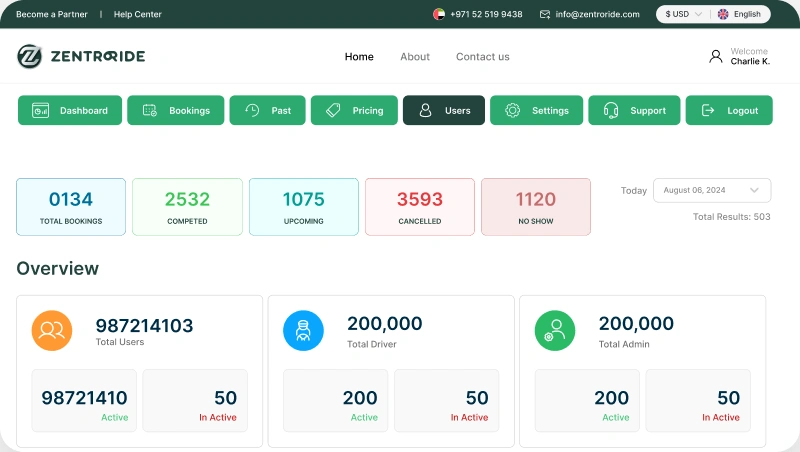Click the UK flag language icon
The image size is (800, 452).
pos(723,14)
